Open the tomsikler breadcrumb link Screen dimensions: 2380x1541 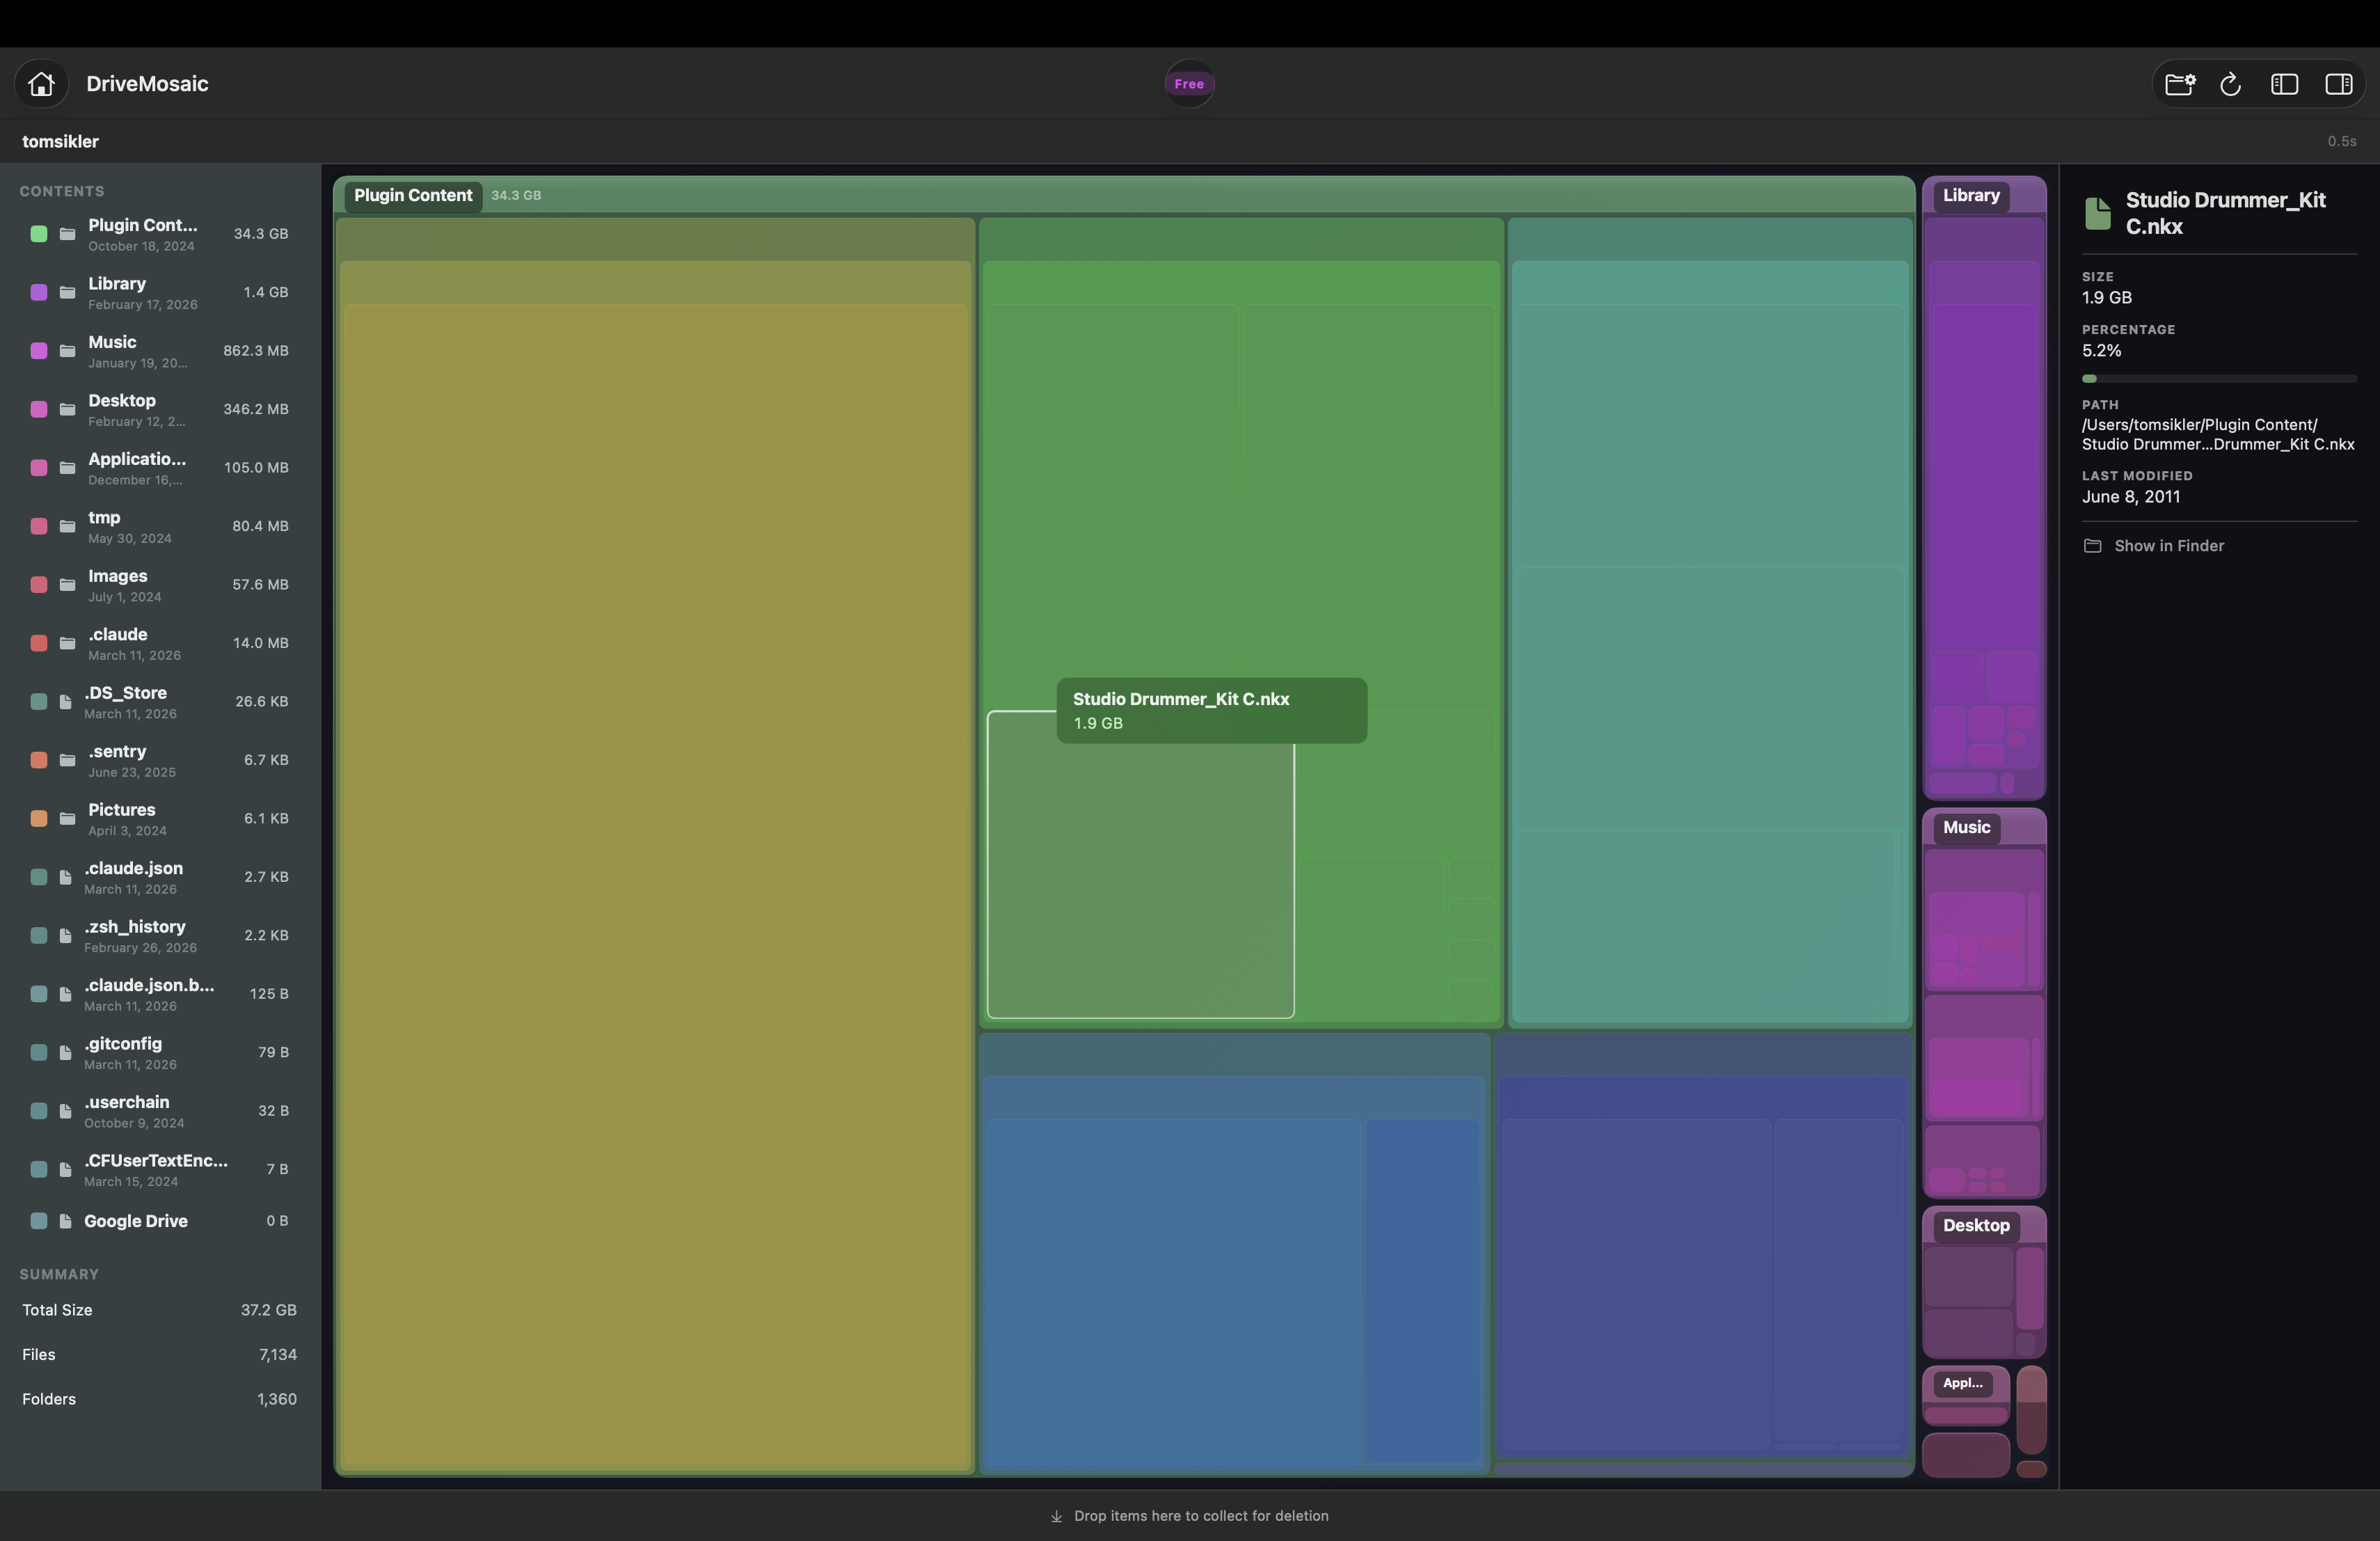pos(60,141)
